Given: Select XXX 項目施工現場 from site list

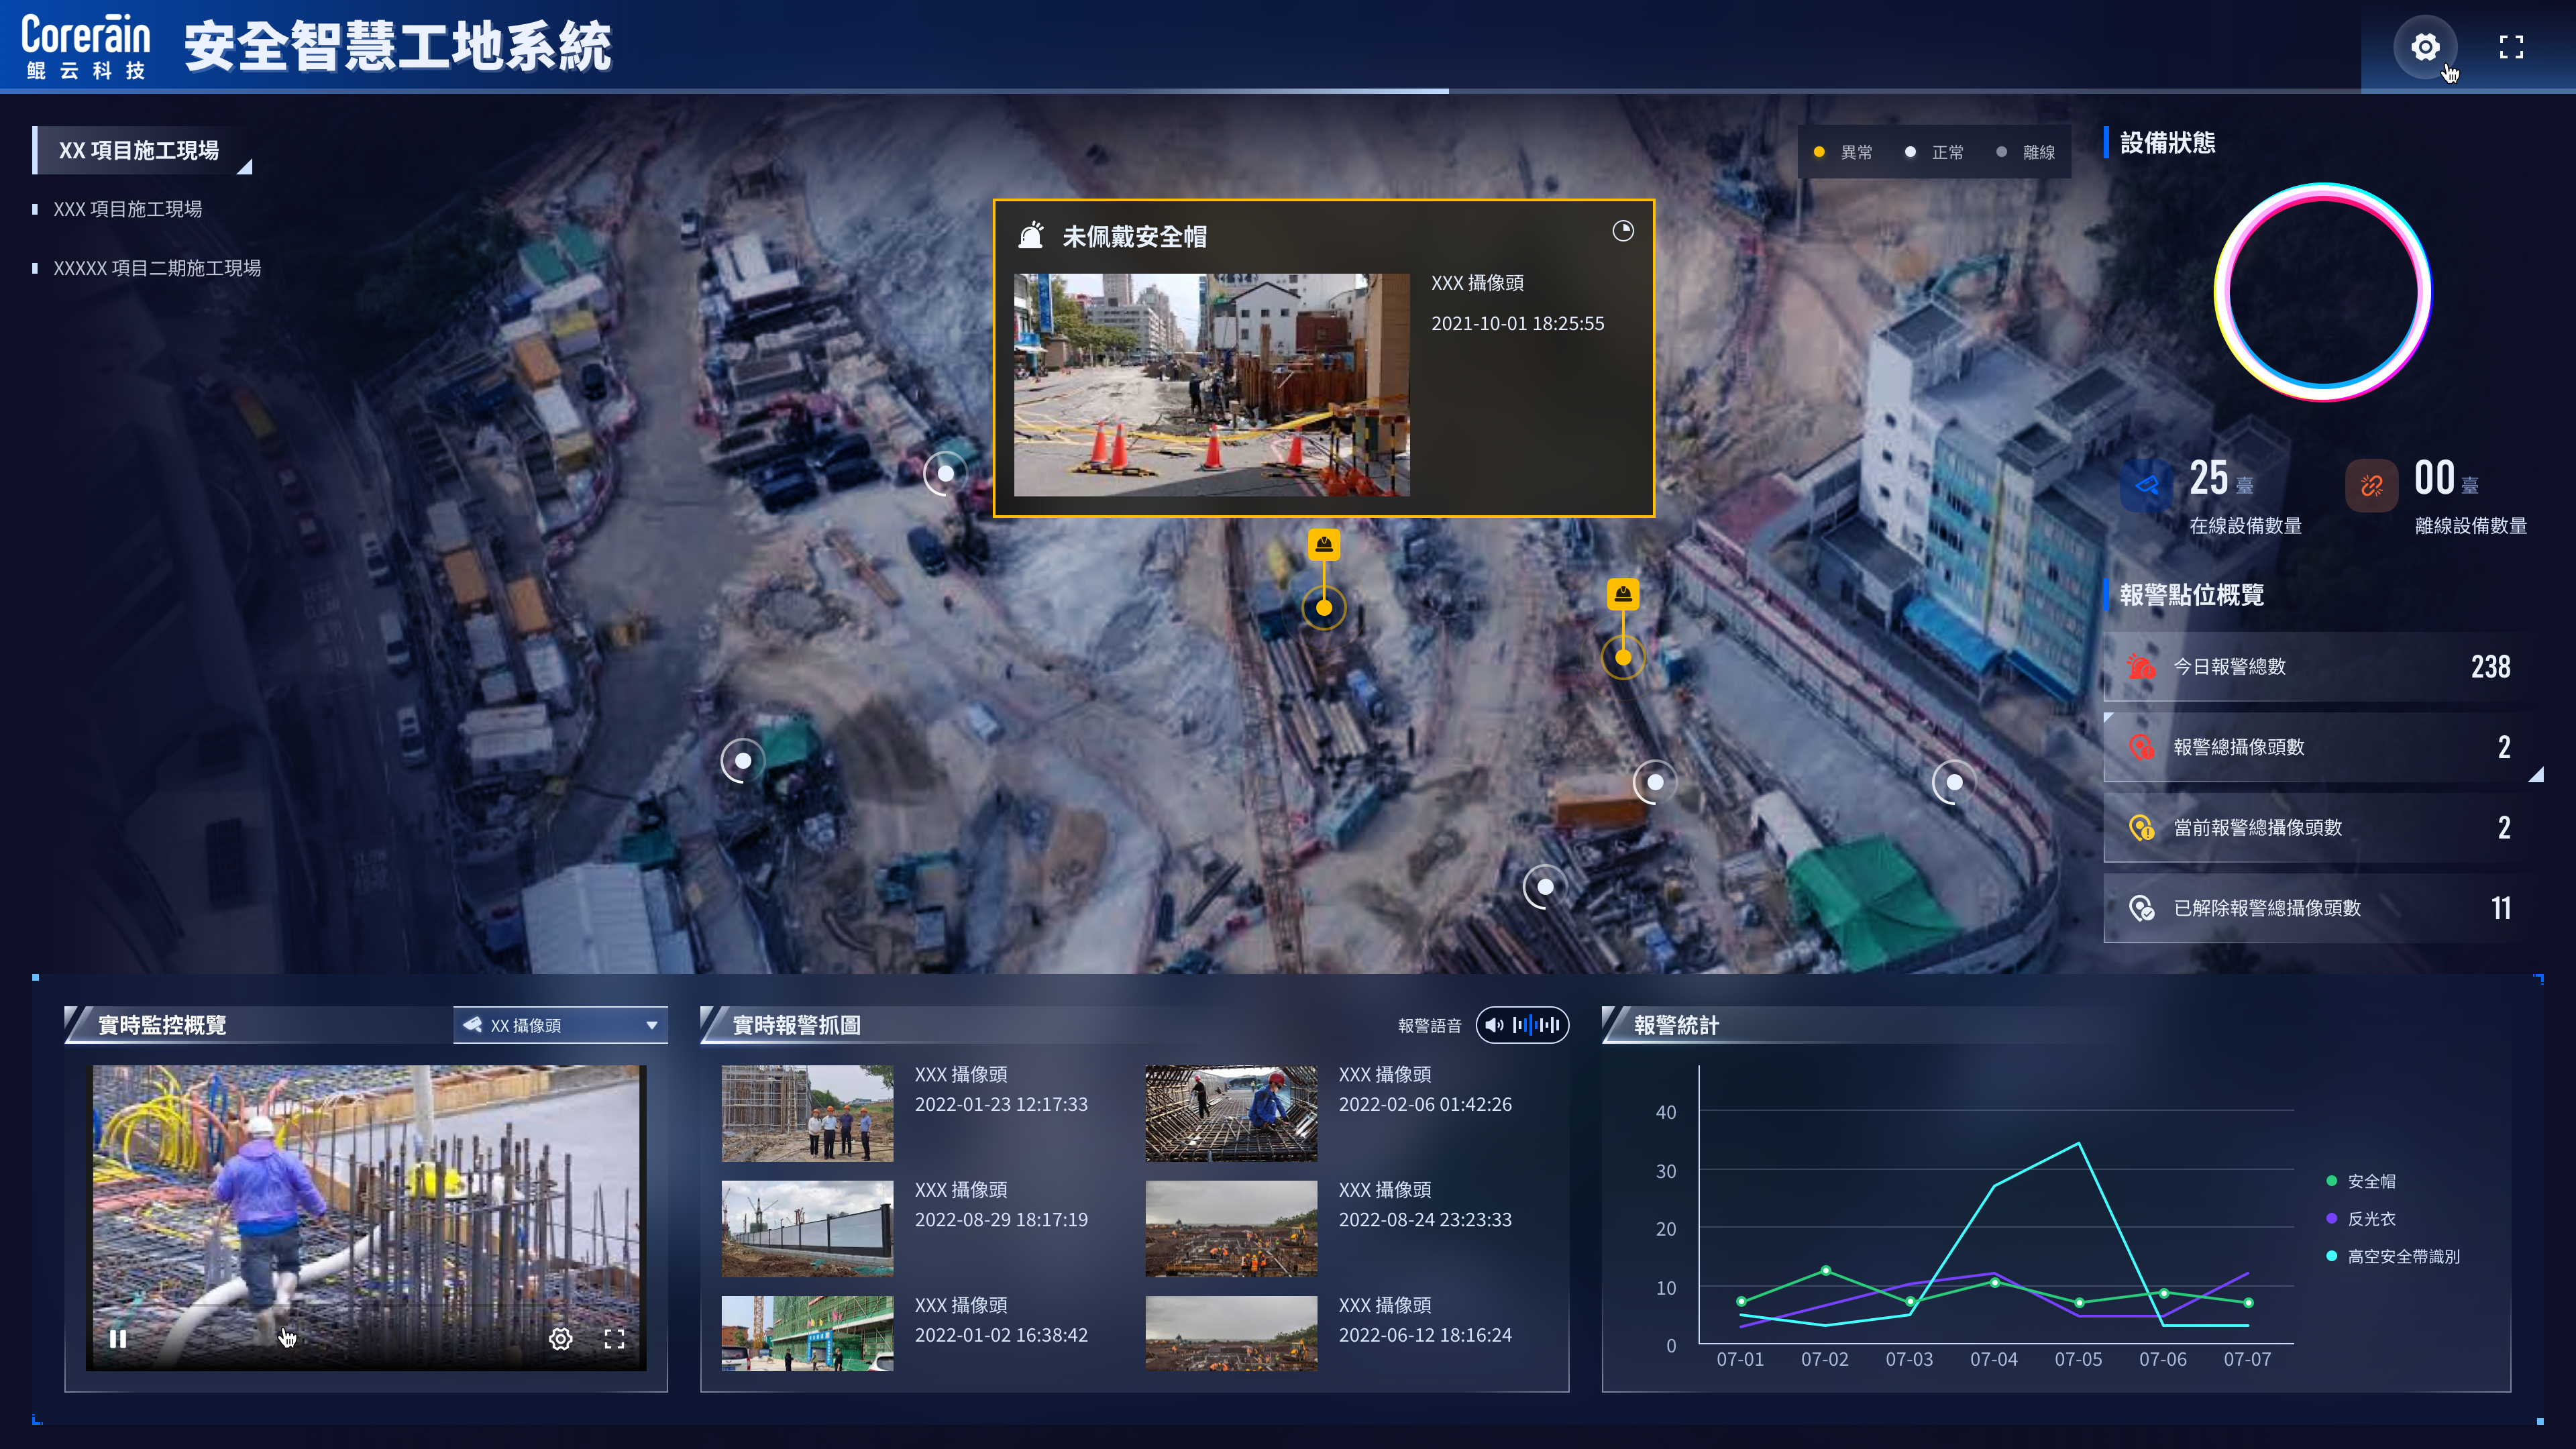Looking at the screenshot, I should point(127,209).
